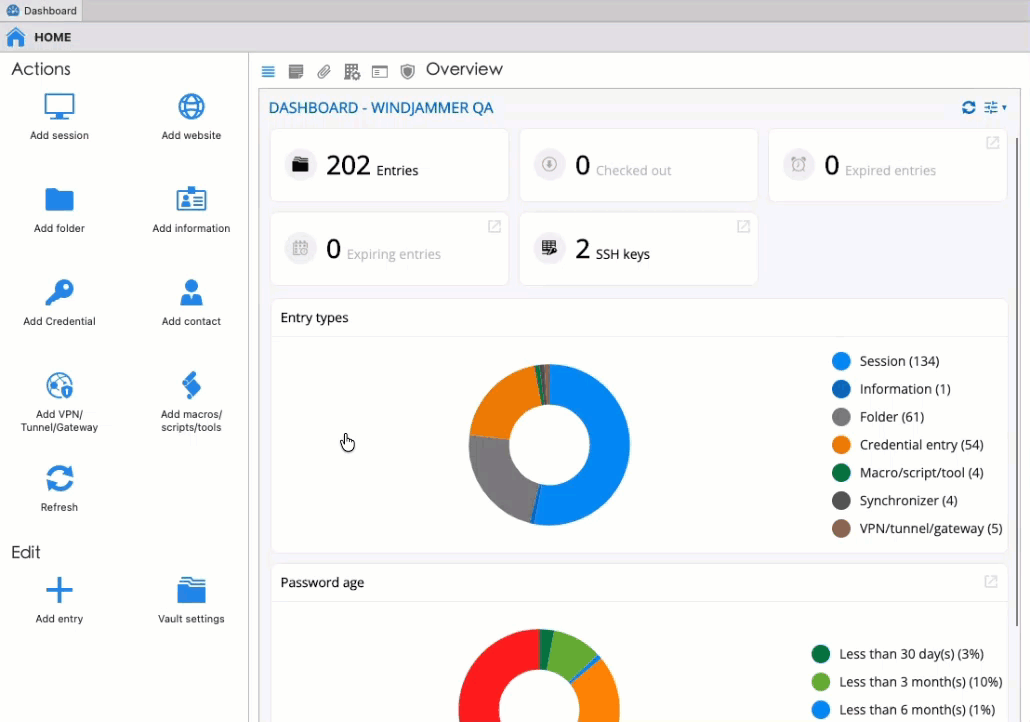This screenshot has width=1030, height=722.
Task: Click the dashboard refresh icon beside title
Action: coord(968,108)
